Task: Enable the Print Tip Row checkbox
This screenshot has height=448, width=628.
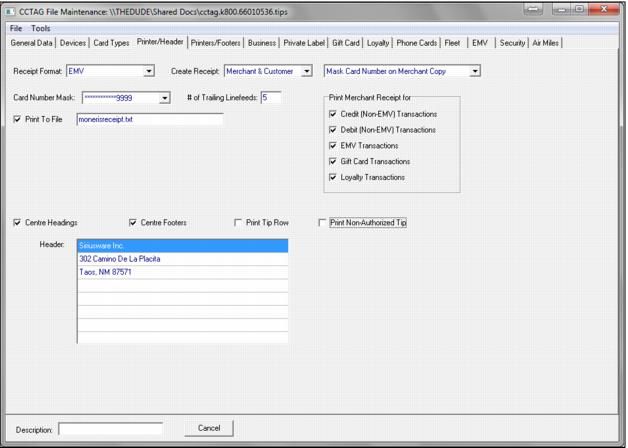Action: click(238, 223)
